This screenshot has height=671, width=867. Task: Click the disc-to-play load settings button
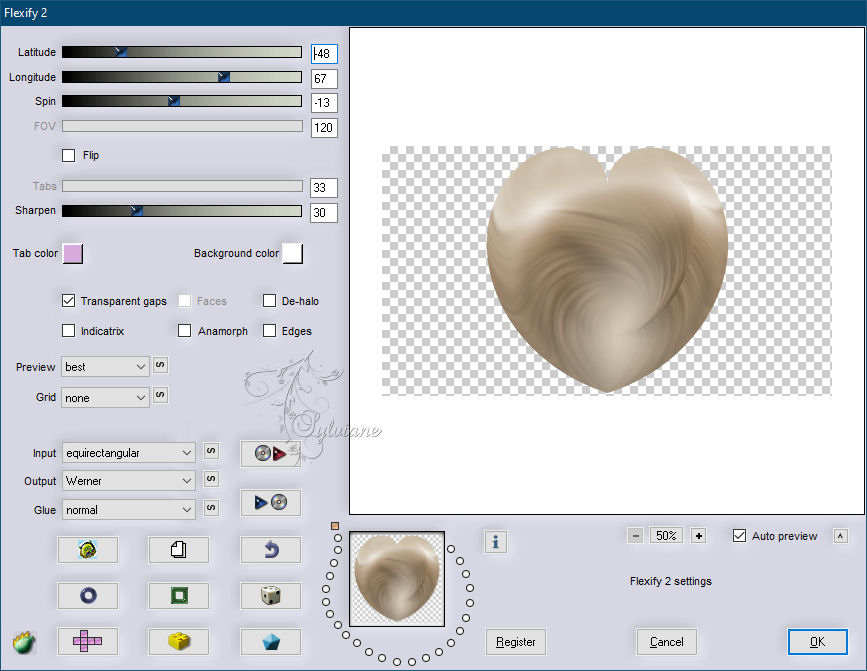click(271, 454)
